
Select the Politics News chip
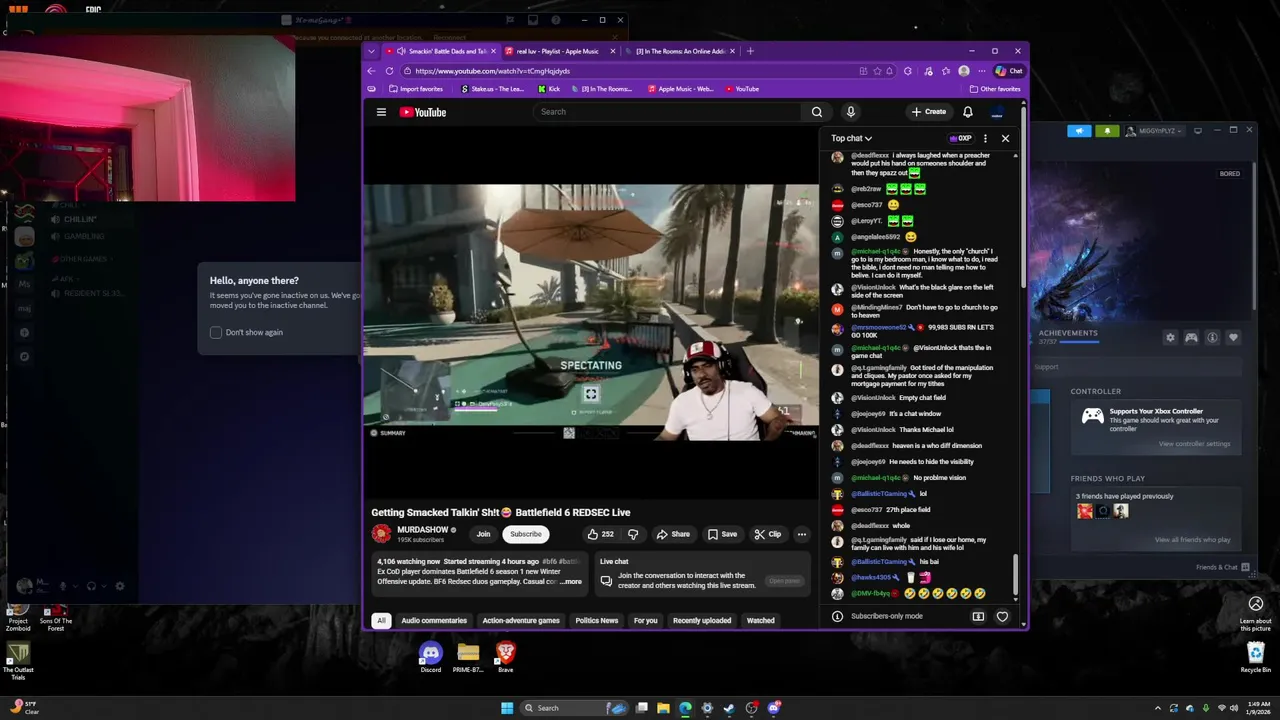coord(597,621)
